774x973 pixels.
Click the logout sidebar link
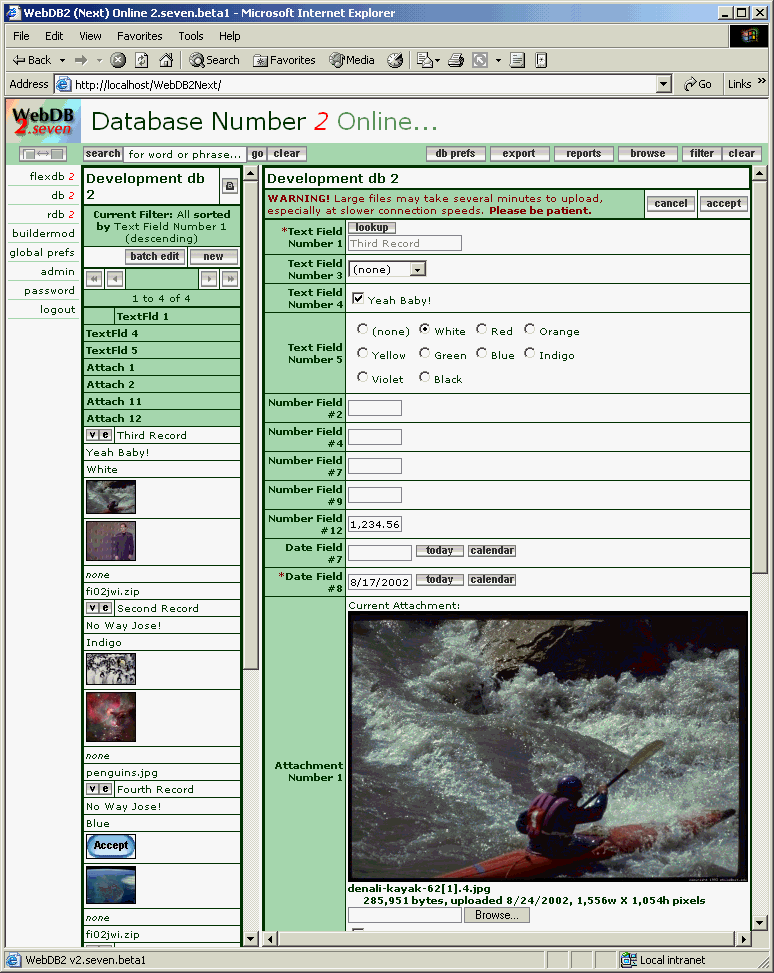(57, 310)
